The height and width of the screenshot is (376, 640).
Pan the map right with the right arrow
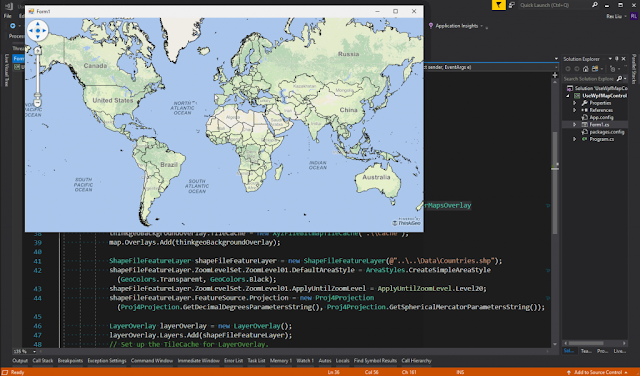pyautogui.click(x=44, y=31)
